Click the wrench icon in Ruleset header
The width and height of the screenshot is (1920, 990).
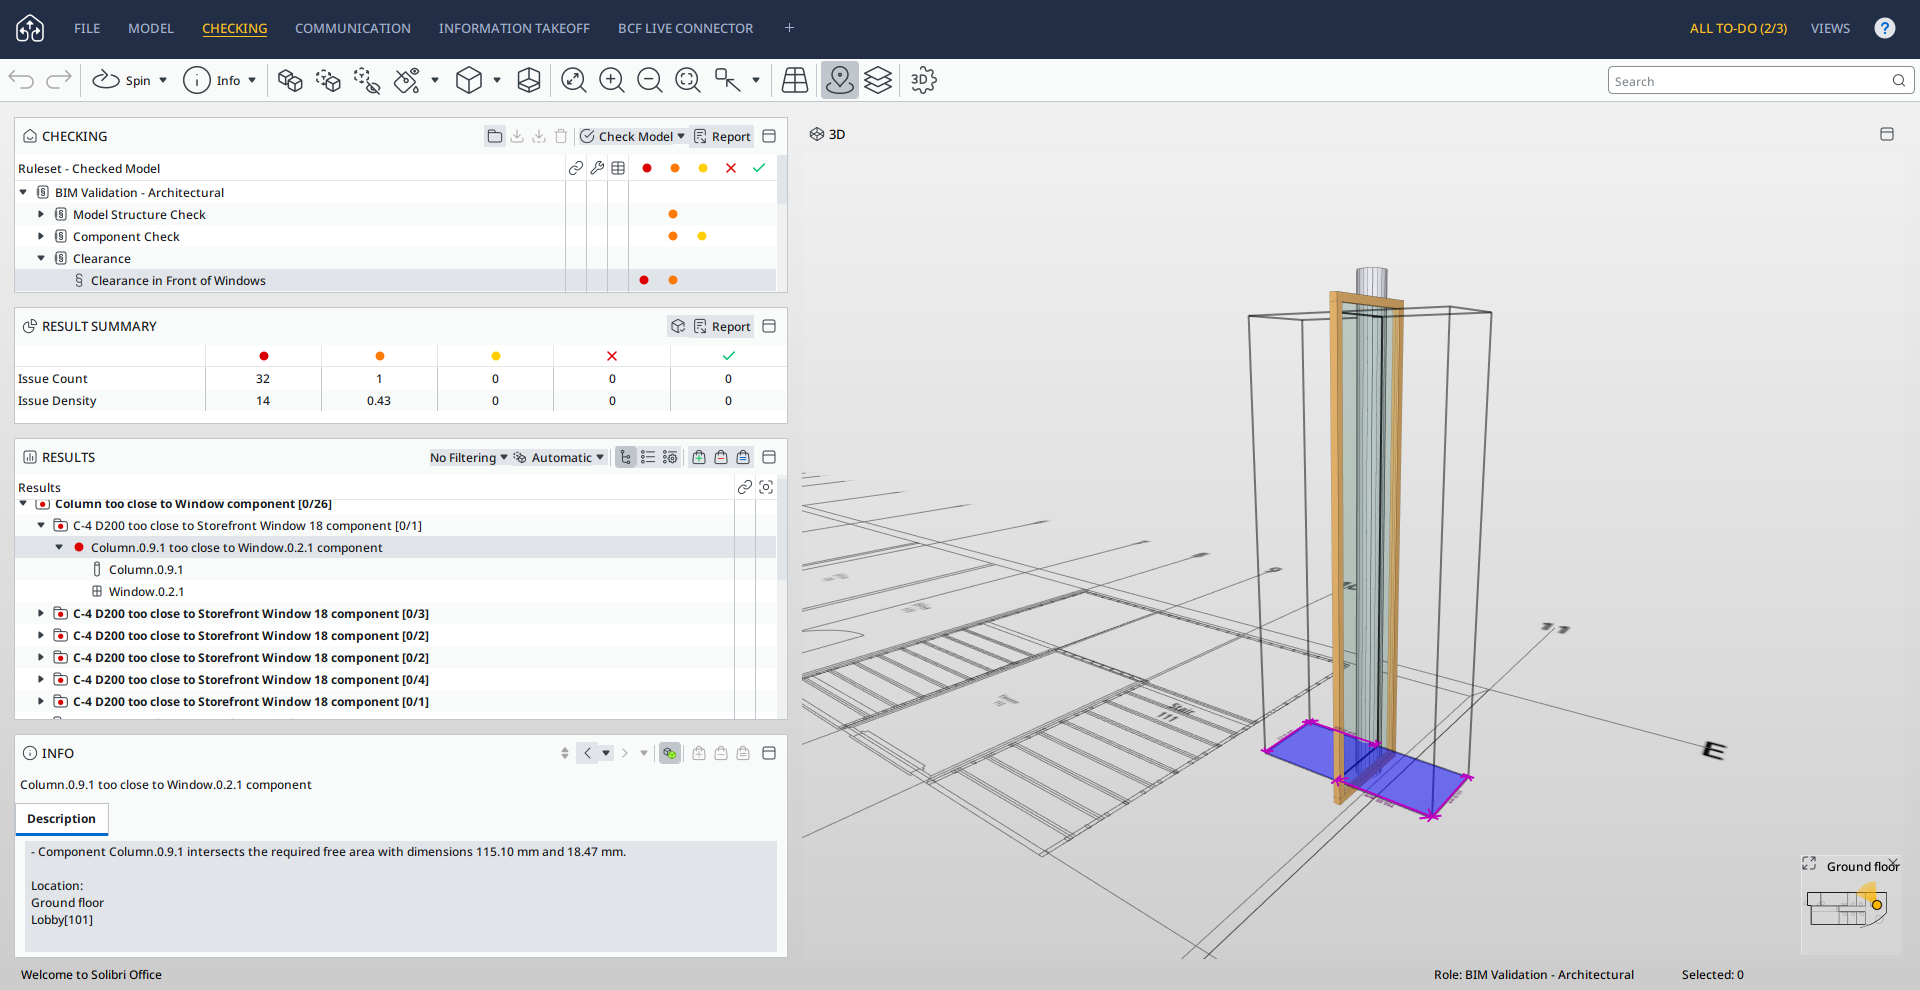point(597,168)
